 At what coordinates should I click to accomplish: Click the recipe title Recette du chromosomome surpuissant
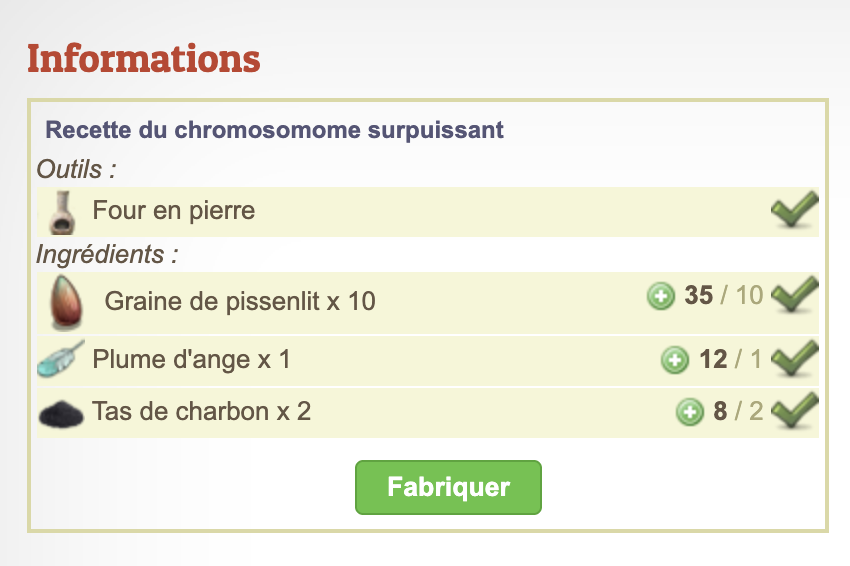tap(275, 130)
